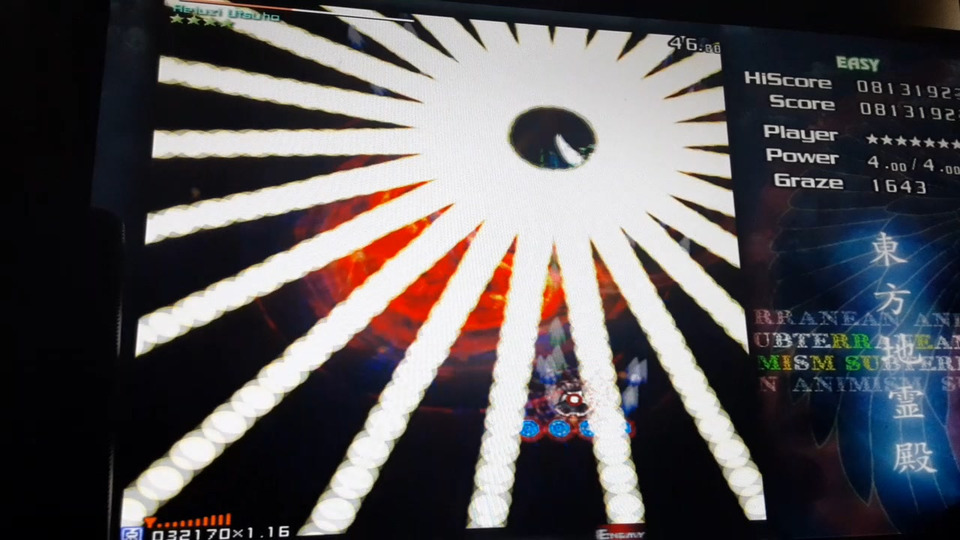Click the current Score value digits
Viewport: 960px width, 540px height.
point(909,111)
